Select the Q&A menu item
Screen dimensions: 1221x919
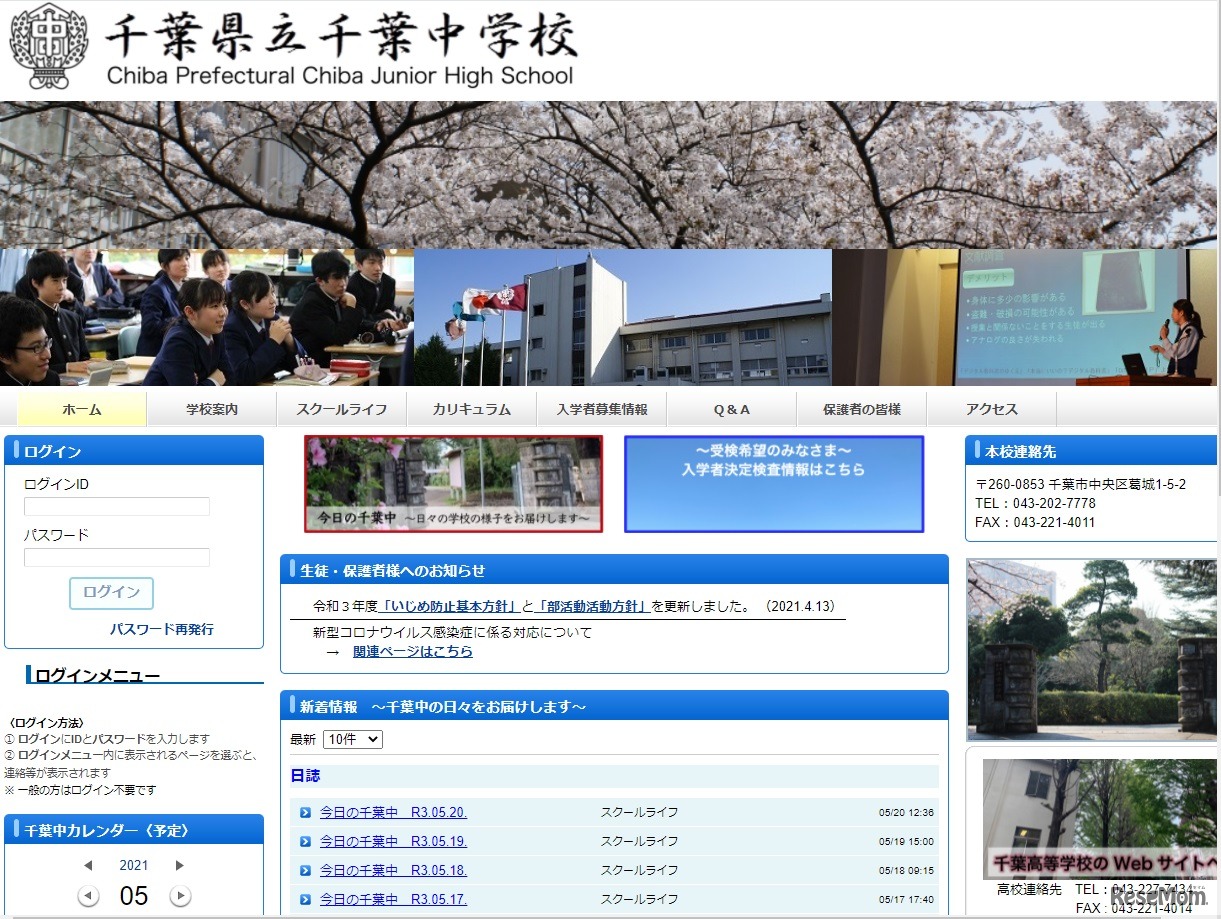(731, 409)
